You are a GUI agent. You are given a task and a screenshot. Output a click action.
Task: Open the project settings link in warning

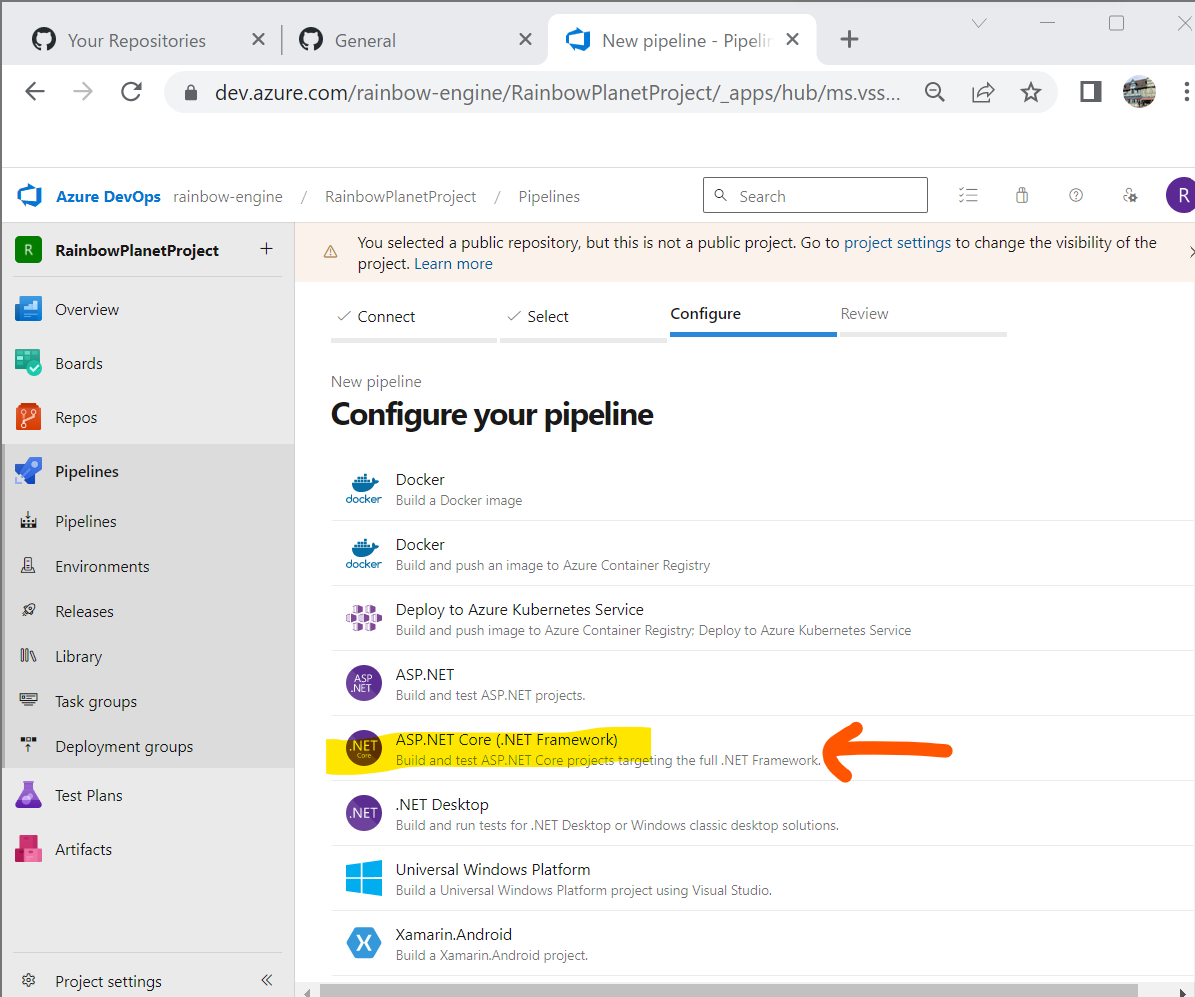click(897, 242)
